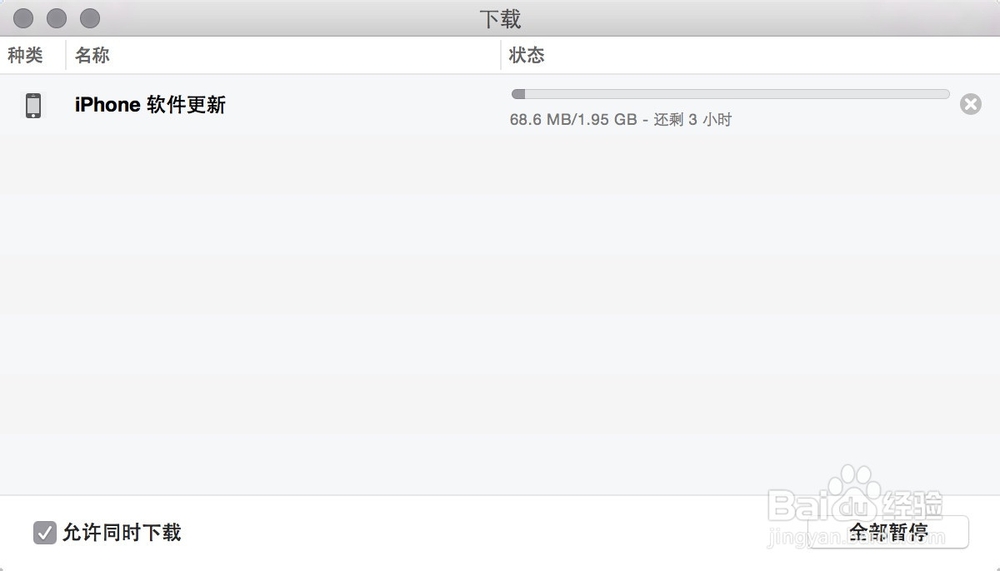
Task: Select the iPhone 软件更新 entry name
Action: 150,105
